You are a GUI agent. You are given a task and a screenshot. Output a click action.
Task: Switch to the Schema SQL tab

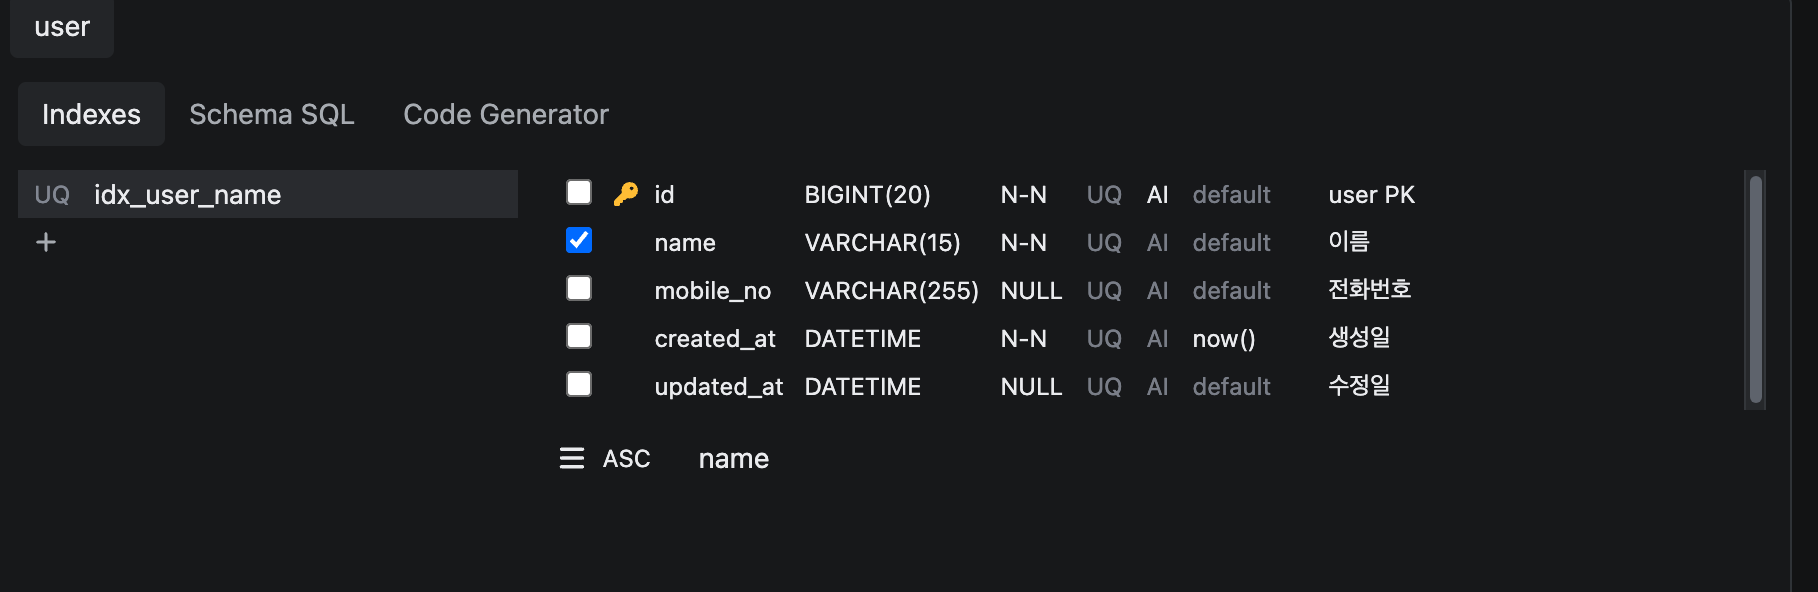pos(272,115)
